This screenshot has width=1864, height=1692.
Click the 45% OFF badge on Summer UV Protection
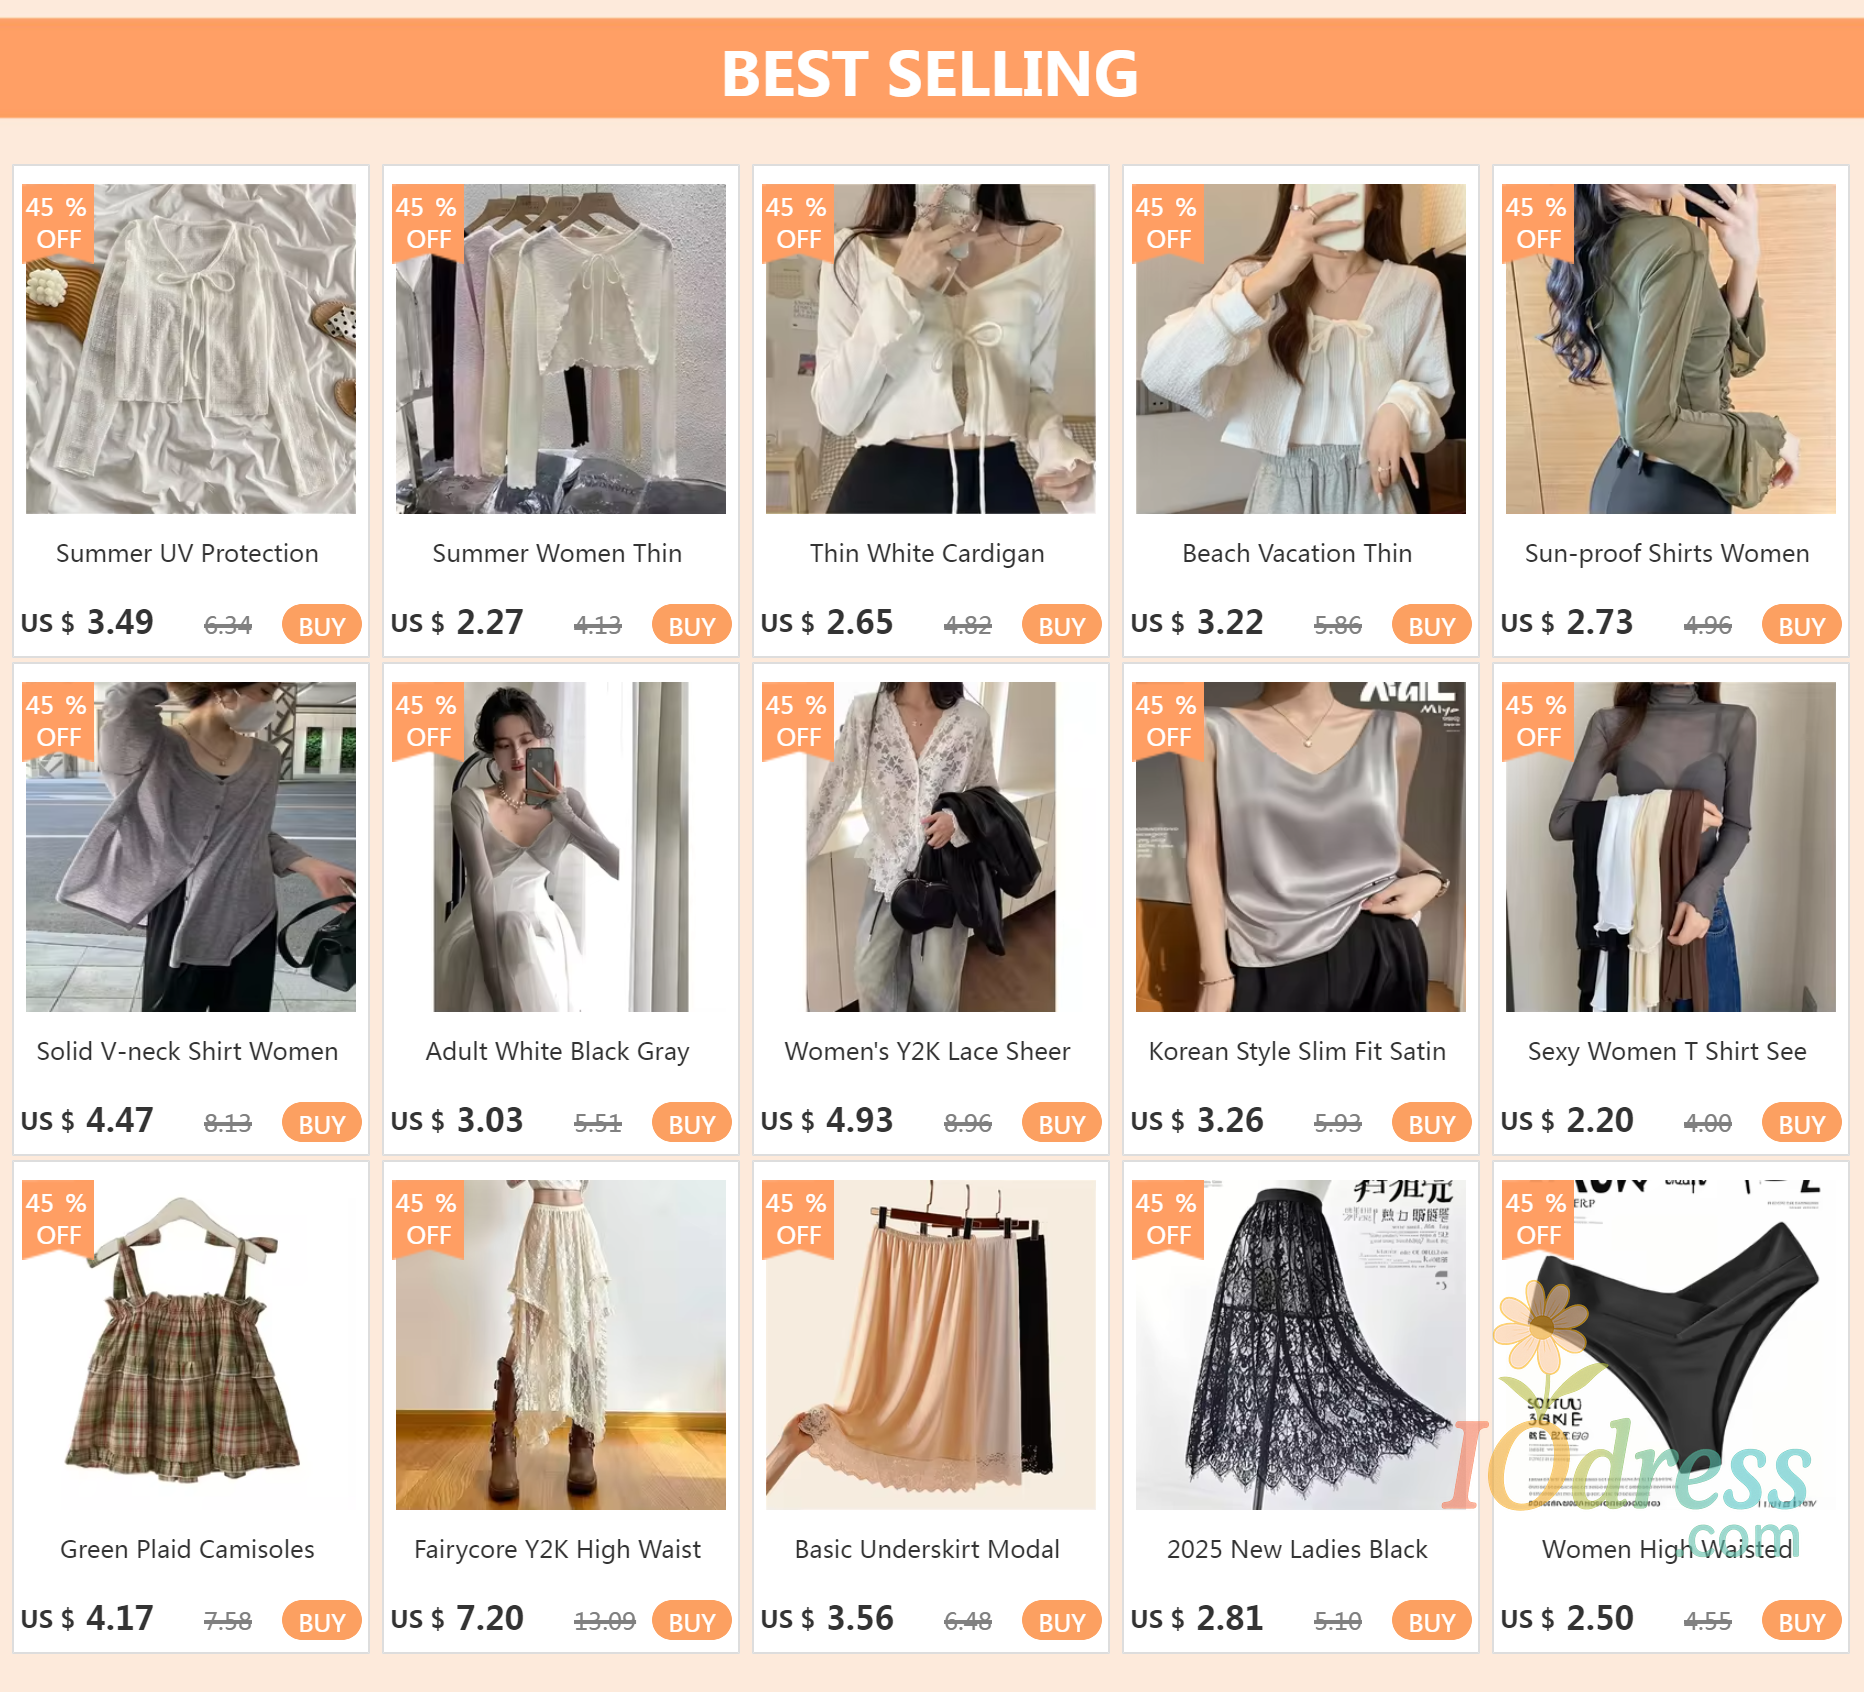click(x=58, y=223)
